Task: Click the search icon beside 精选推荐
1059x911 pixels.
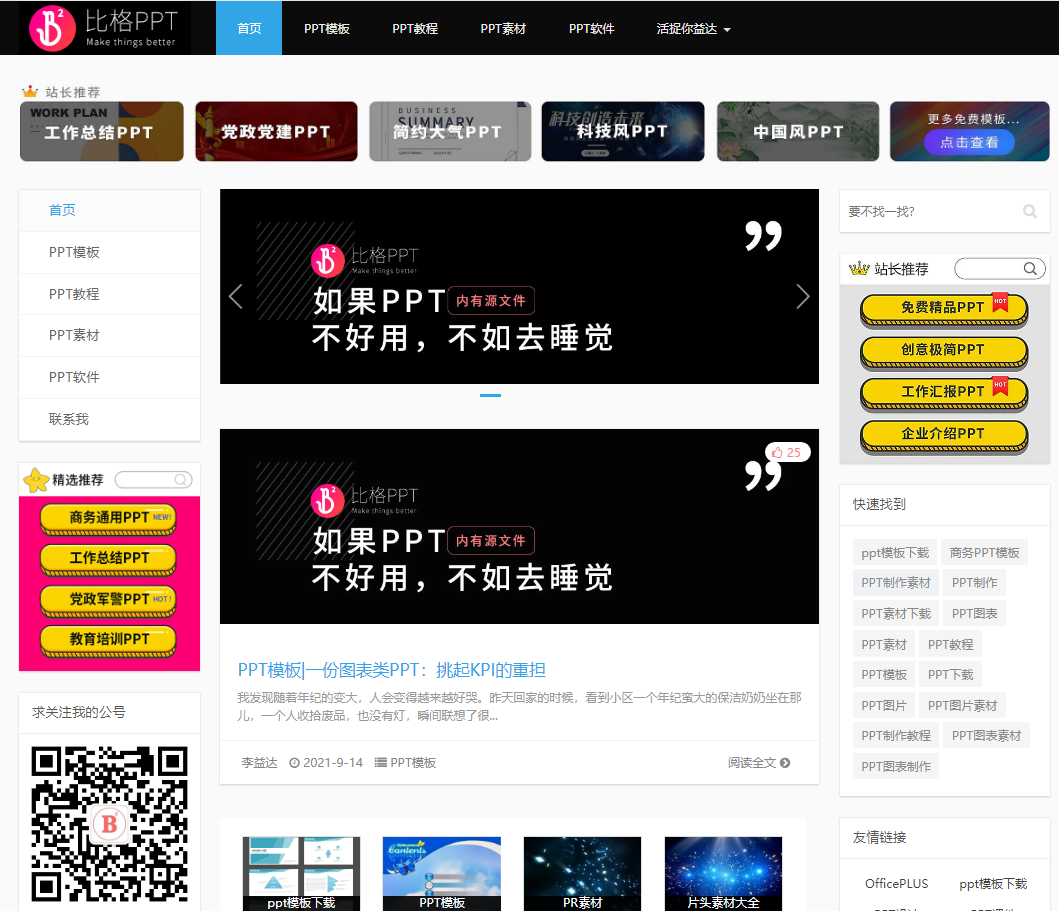Action: (x=180, y=479)
